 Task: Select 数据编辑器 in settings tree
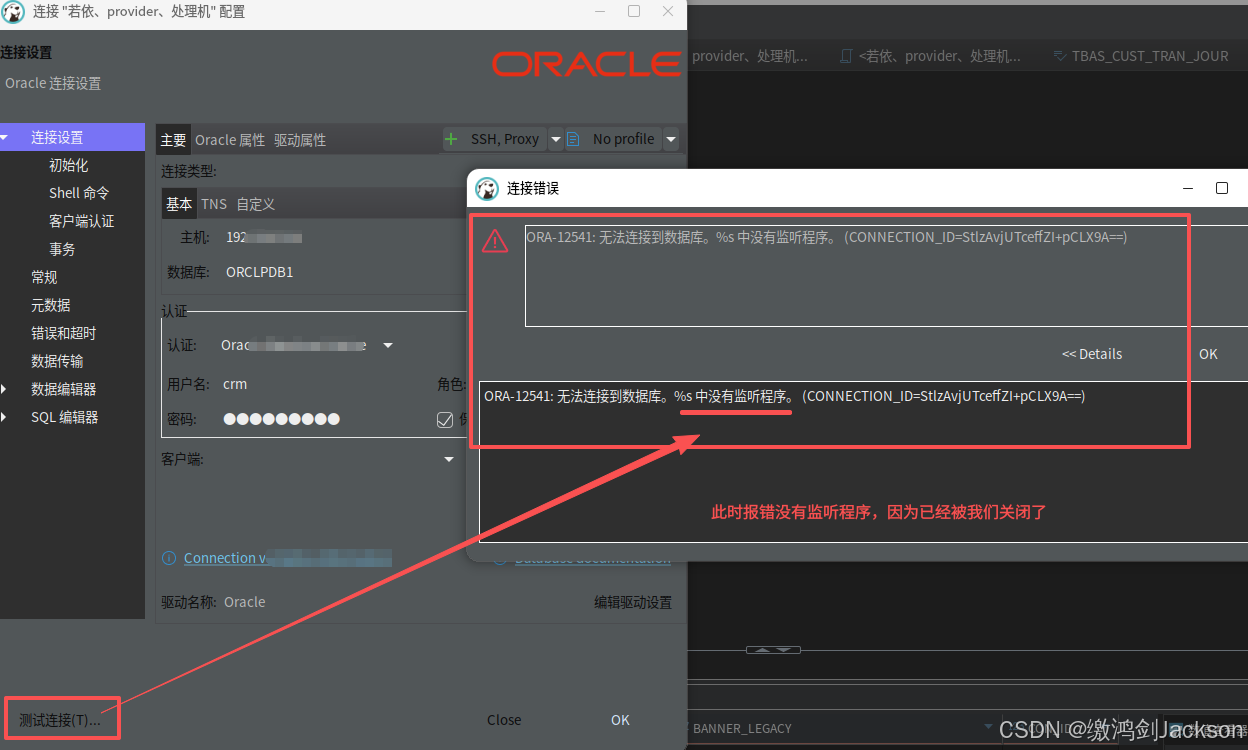pyautogui.click(x=64, y=389)
